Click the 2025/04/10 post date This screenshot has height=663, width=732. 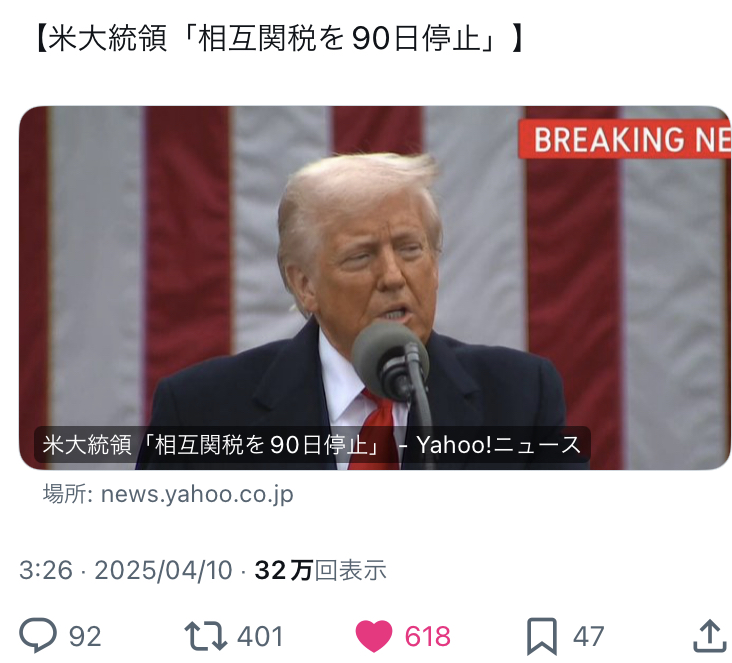click(x=163, y=570)
